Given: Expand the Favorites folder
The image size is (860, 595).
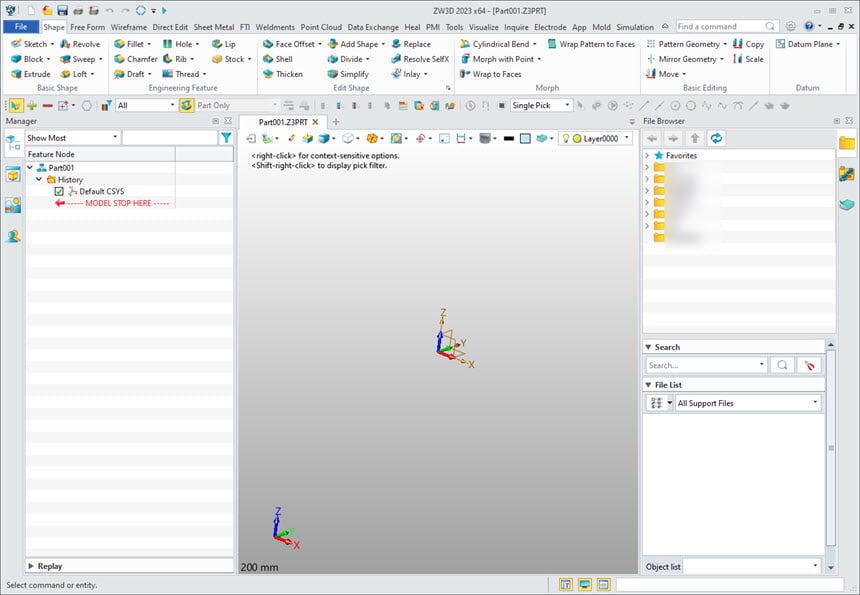Looking at the screenshot, I should click(x=647, y=156).
